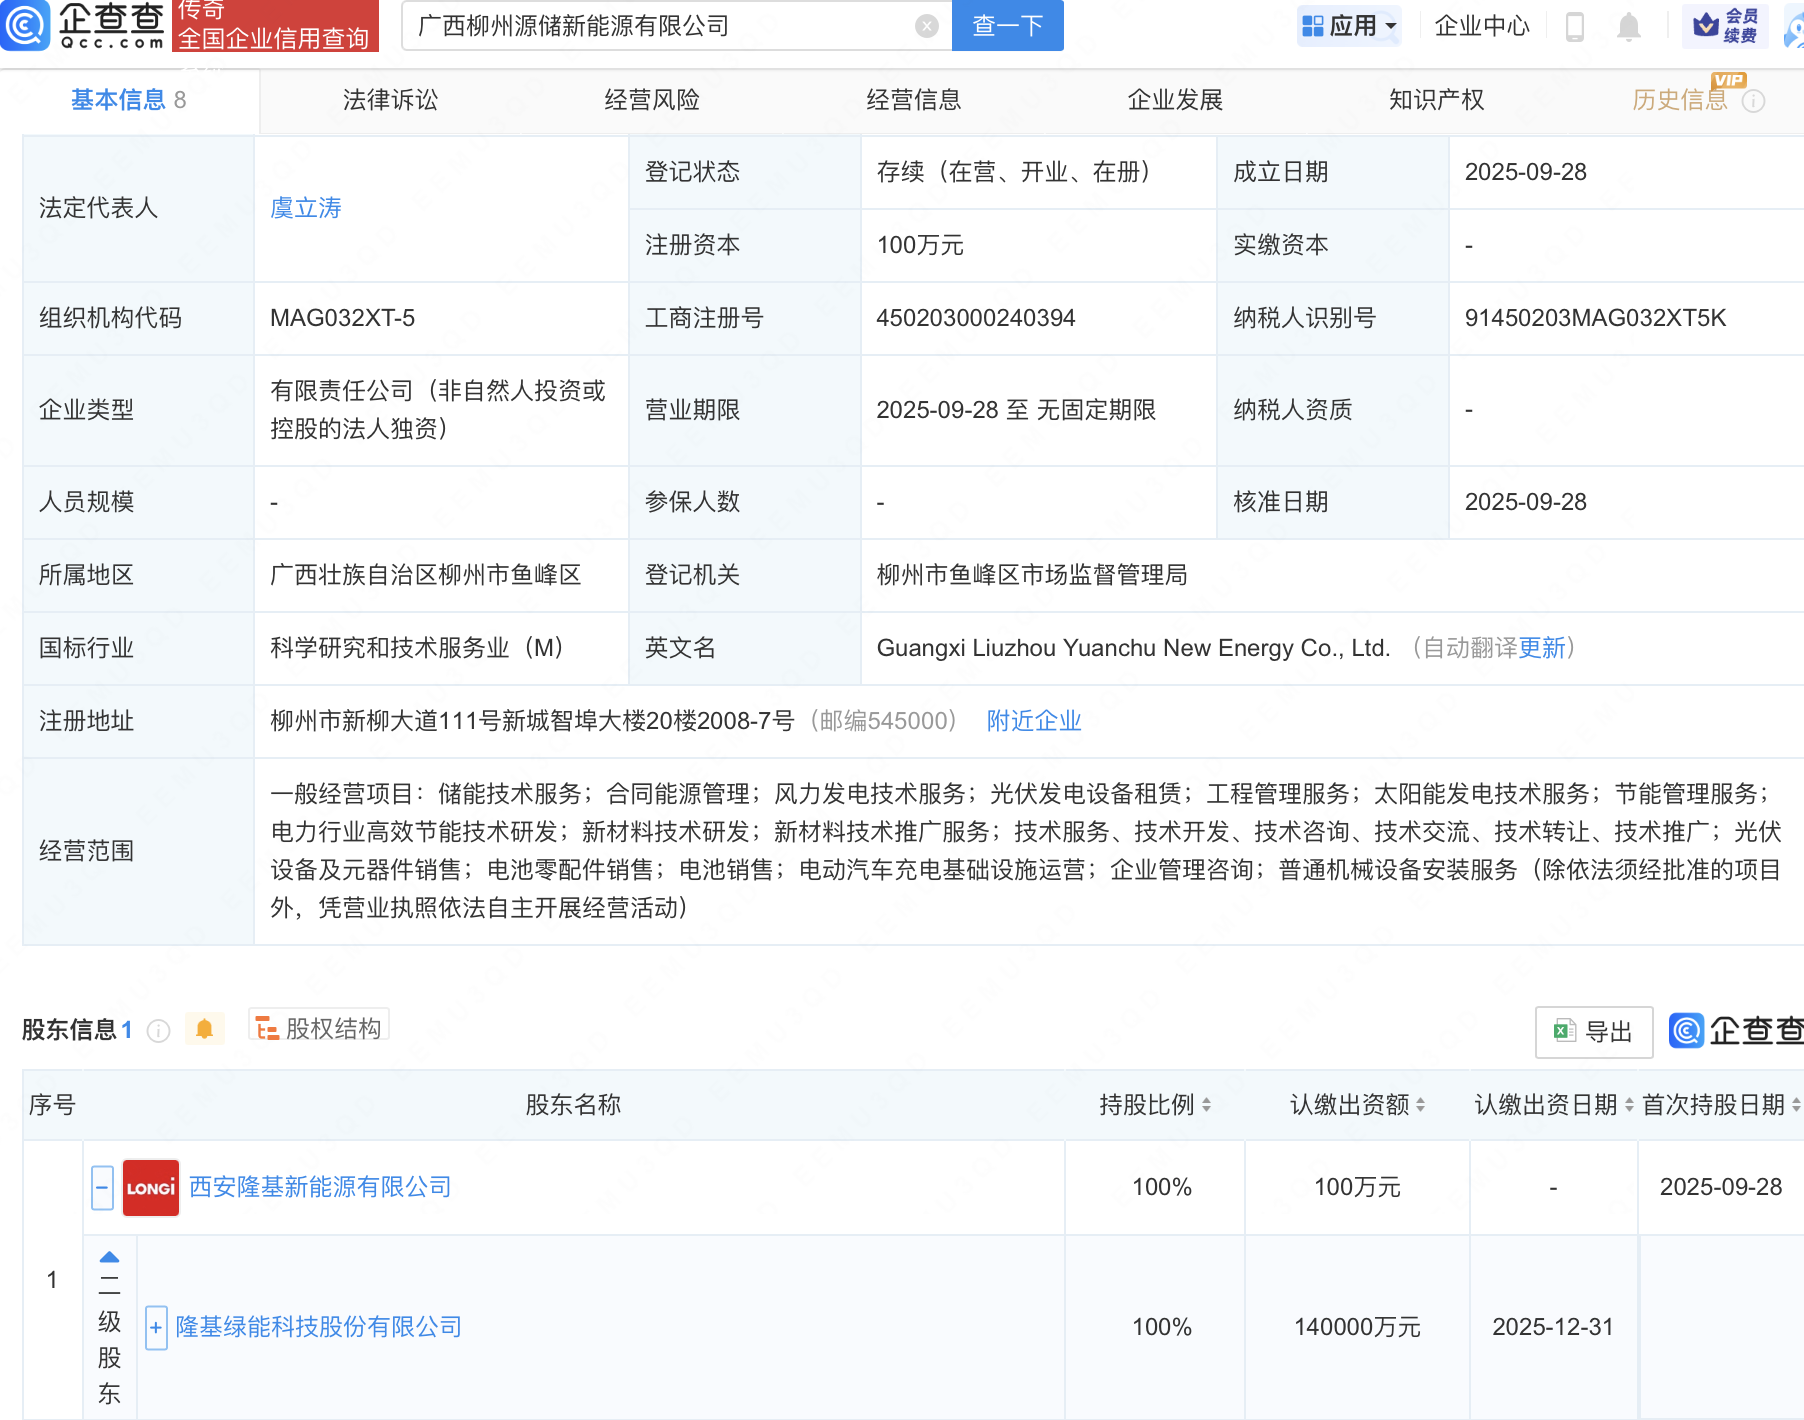Switch to the 法律诉讼 tab
This screenshot has width=1804, height=1420.
click(390, 100)
